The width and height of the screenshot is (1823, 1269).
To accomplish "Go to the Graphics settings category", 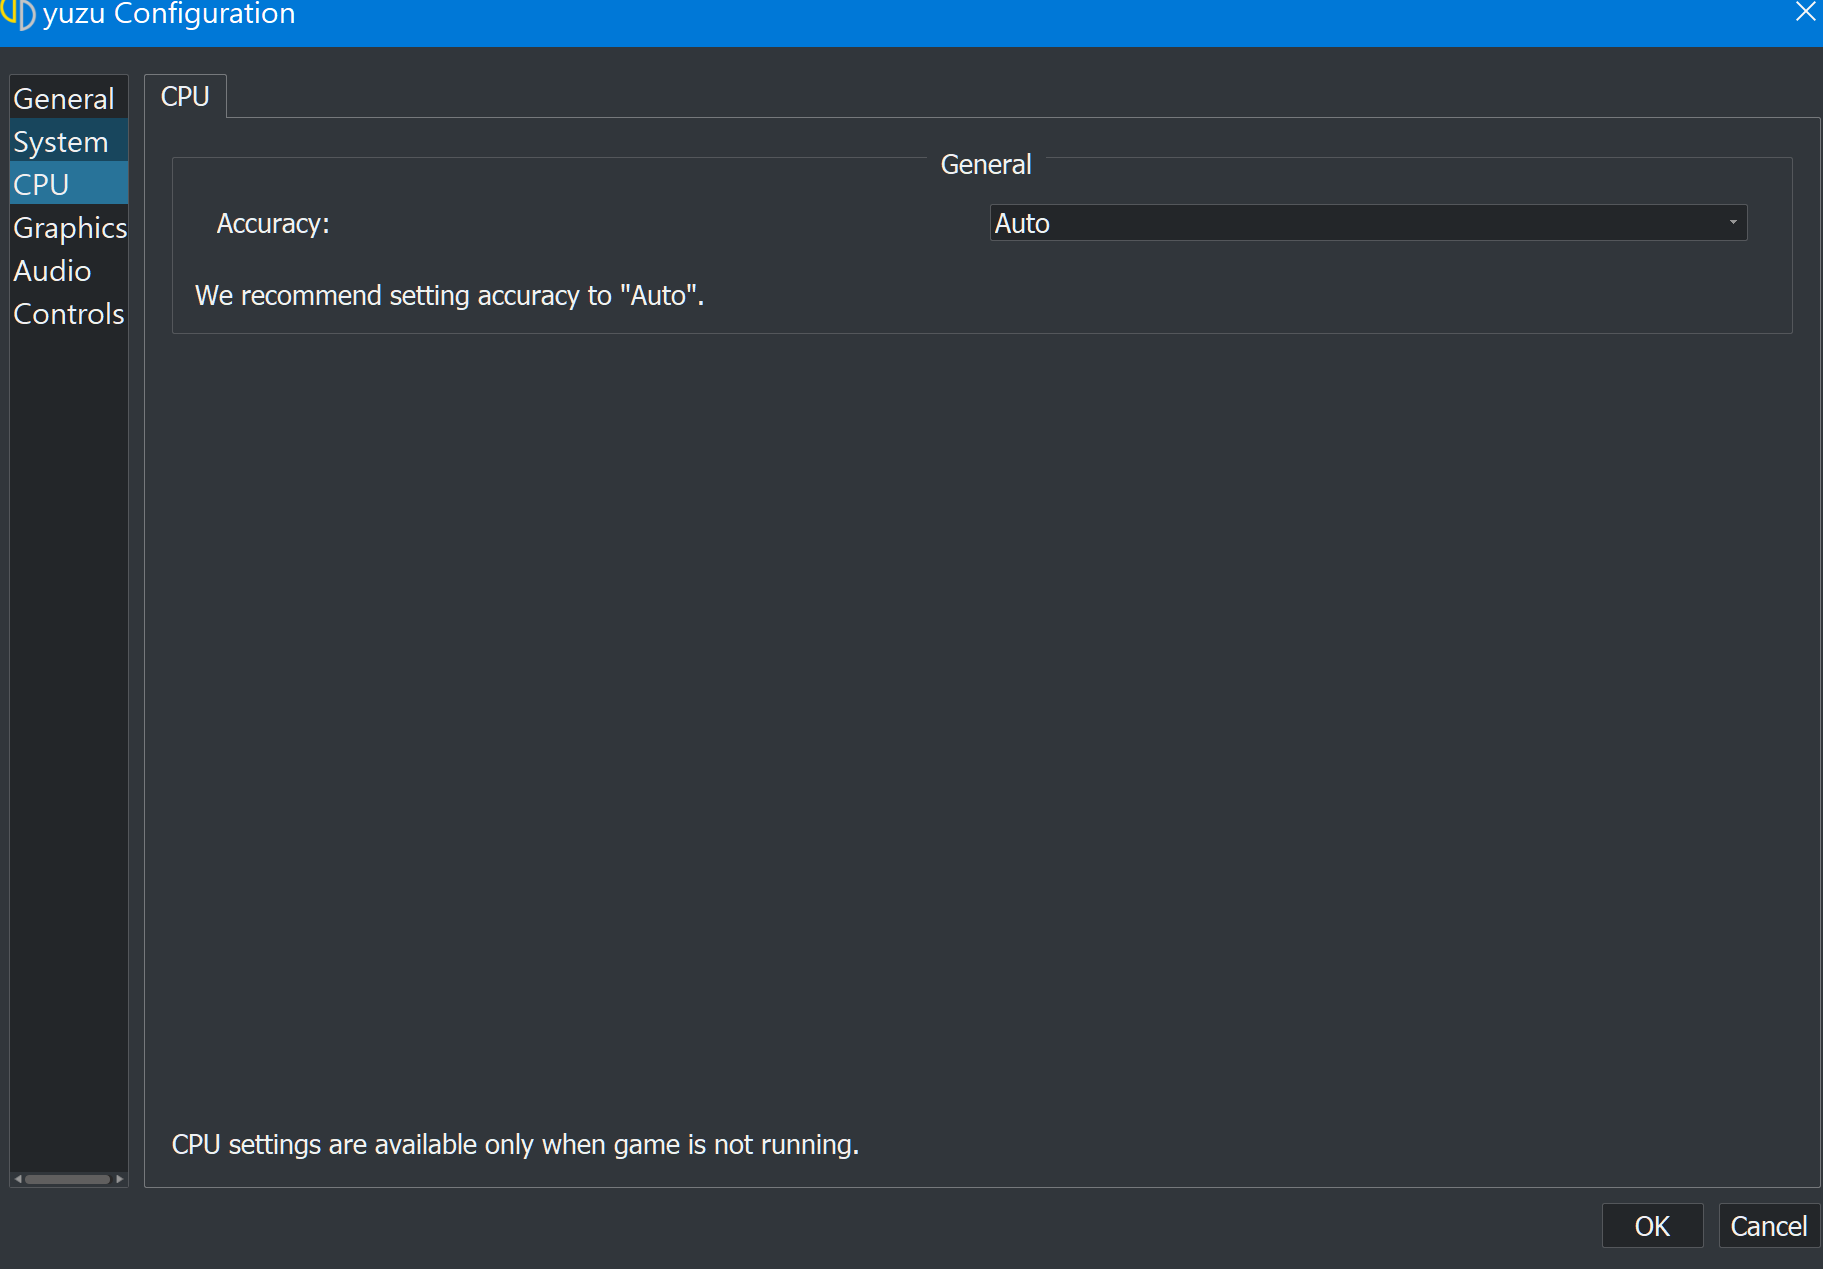I will point(69,227).
